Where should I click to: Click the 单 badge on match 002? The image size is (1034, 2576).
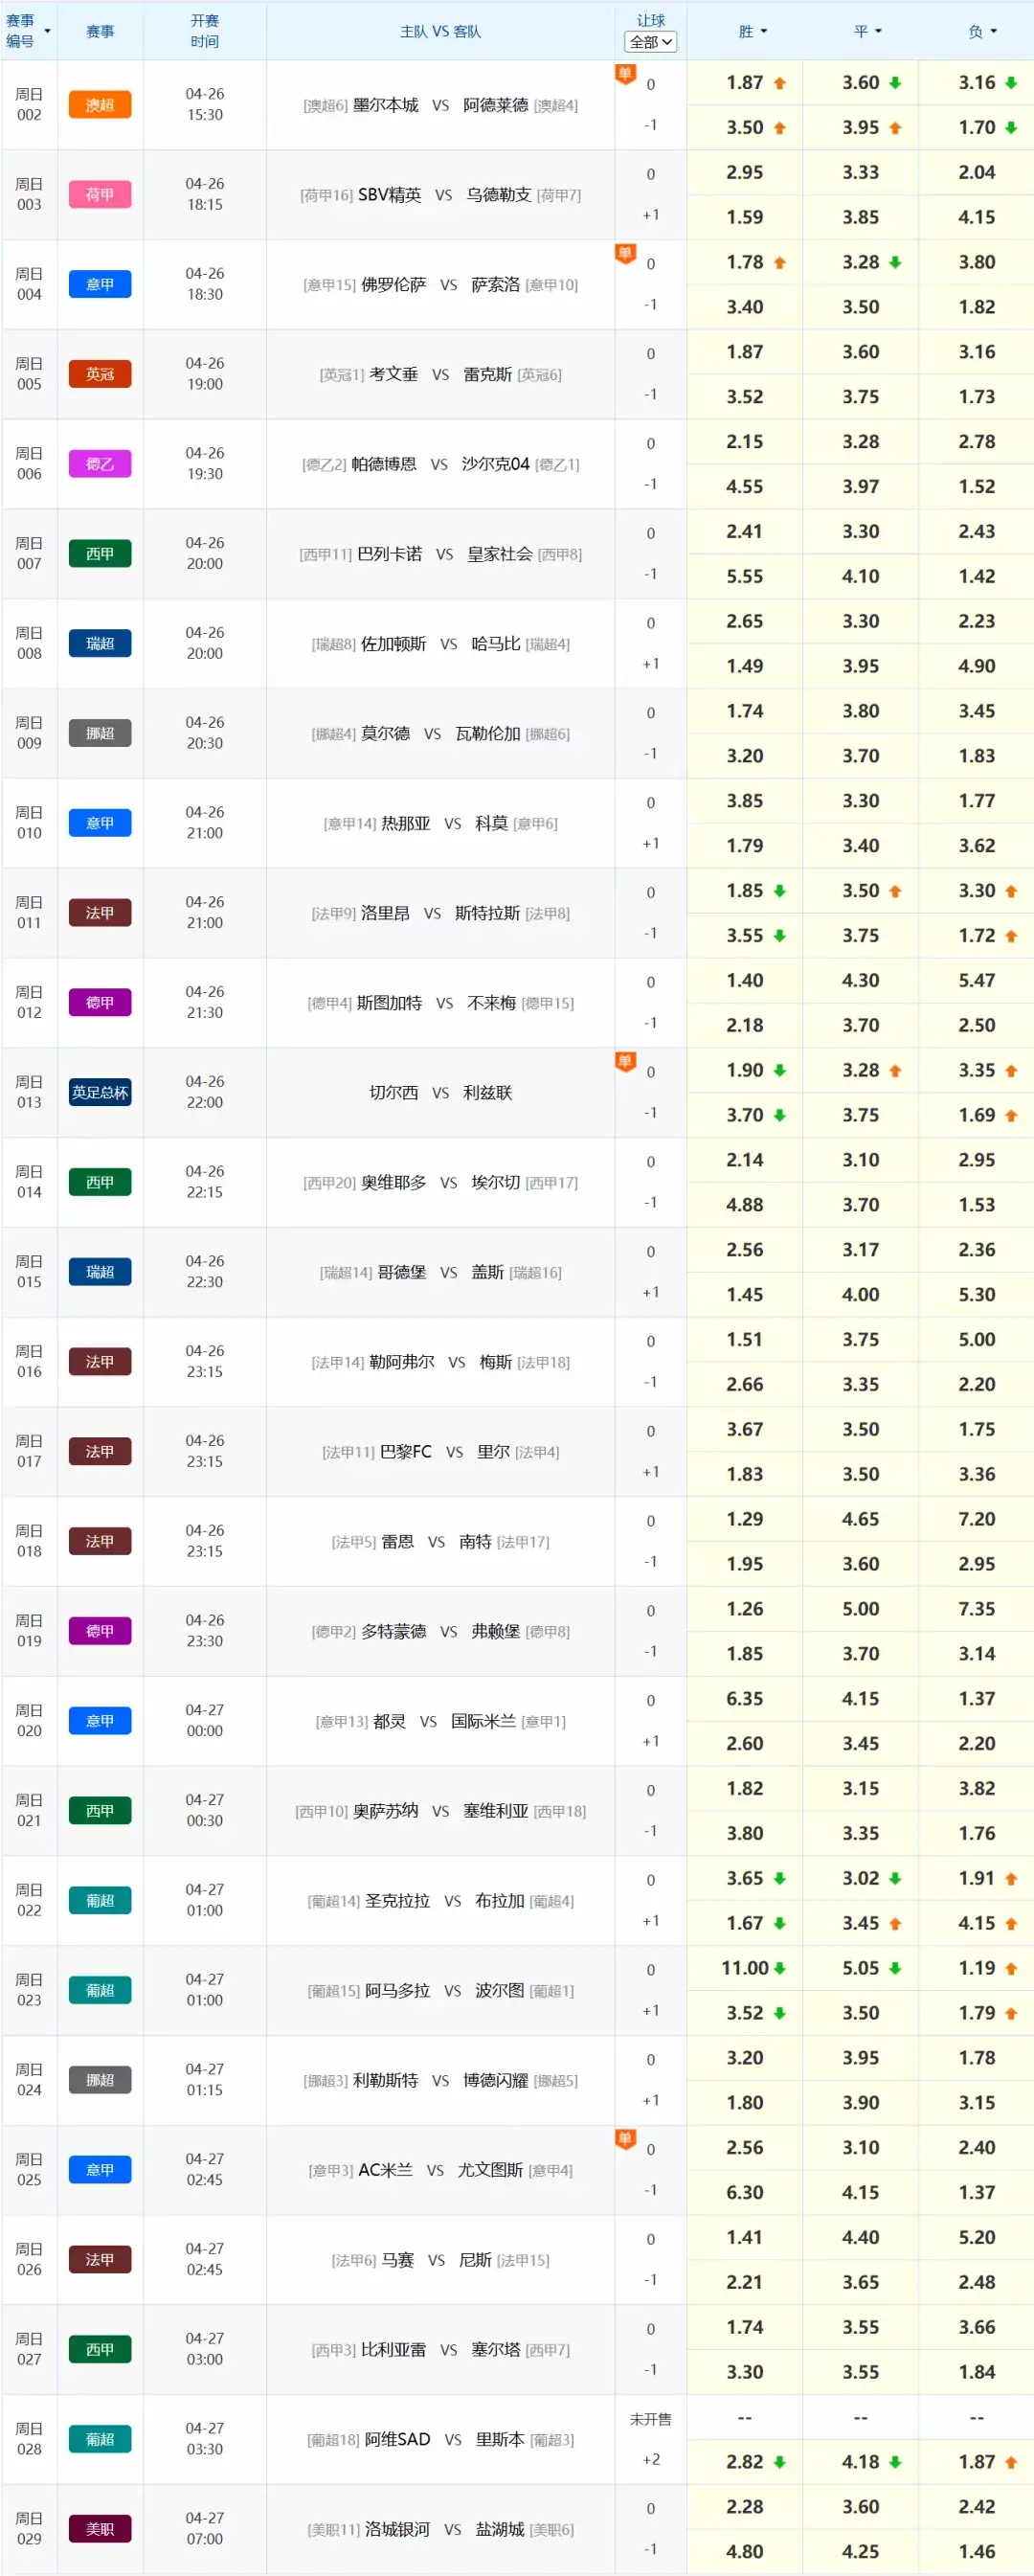click(x=625, y=74)
